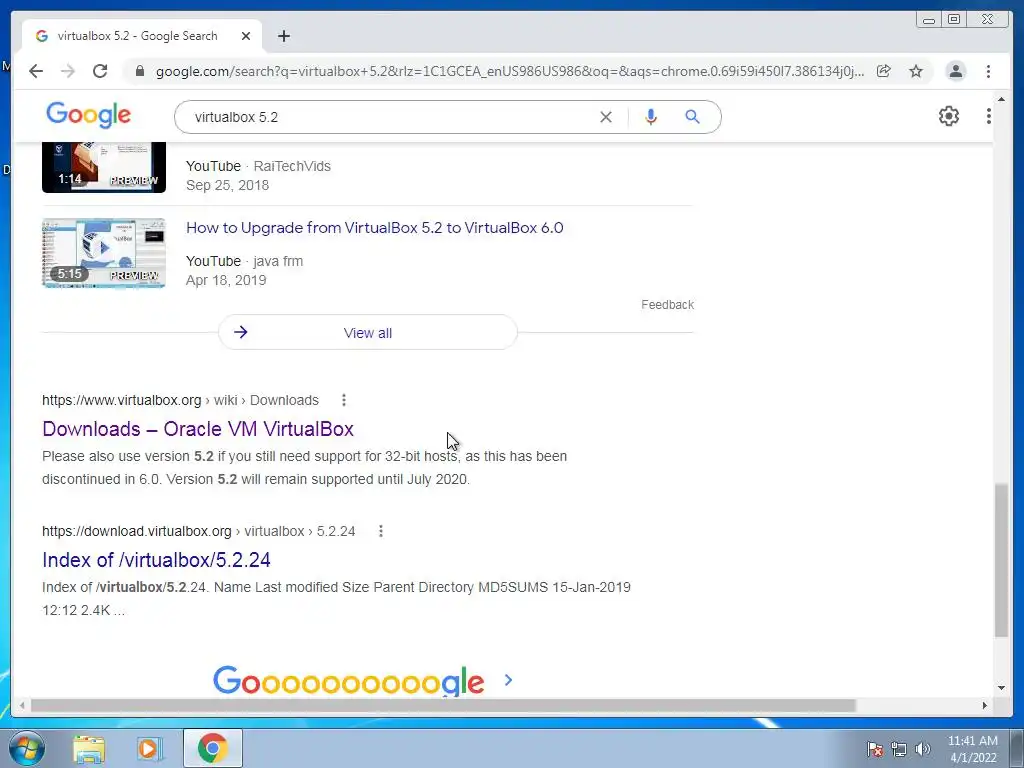Click the vertical scrollbar down arrow
Viewport: 1024px width, 768px height.
click(1001, 688)
